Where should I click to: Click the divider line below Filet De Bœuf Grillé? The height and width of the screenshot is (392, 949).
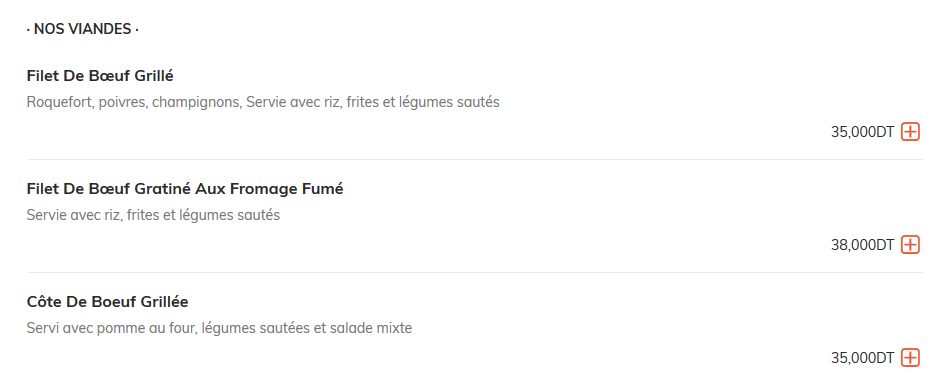click(474, 160)
